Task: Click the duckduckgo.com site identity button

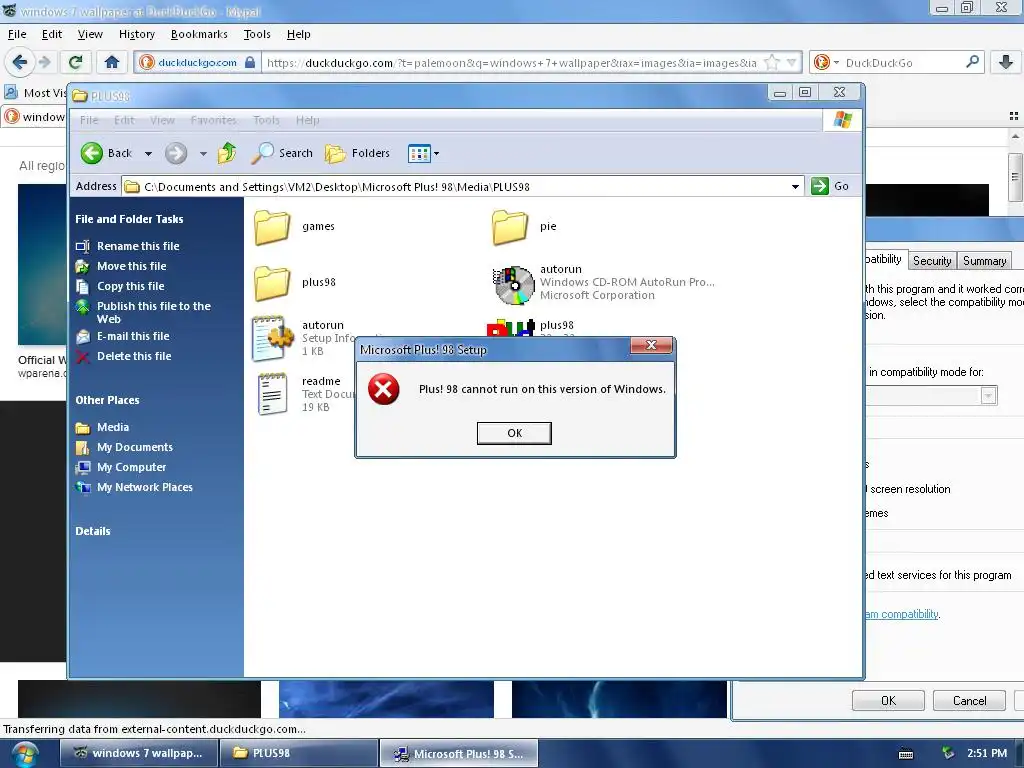Action: click(x=197, y=63)
